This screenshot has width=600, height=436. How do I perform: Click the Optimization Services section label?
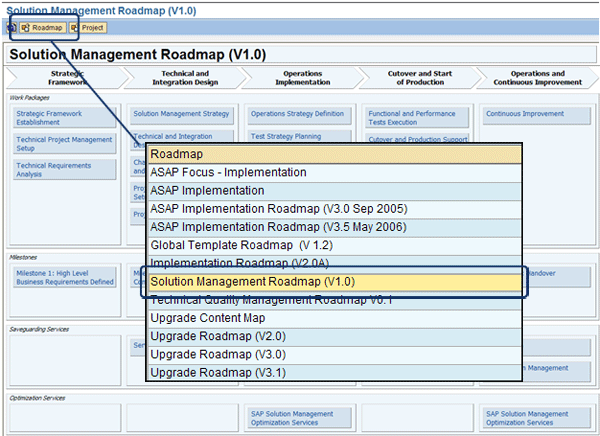pos(38,398)
